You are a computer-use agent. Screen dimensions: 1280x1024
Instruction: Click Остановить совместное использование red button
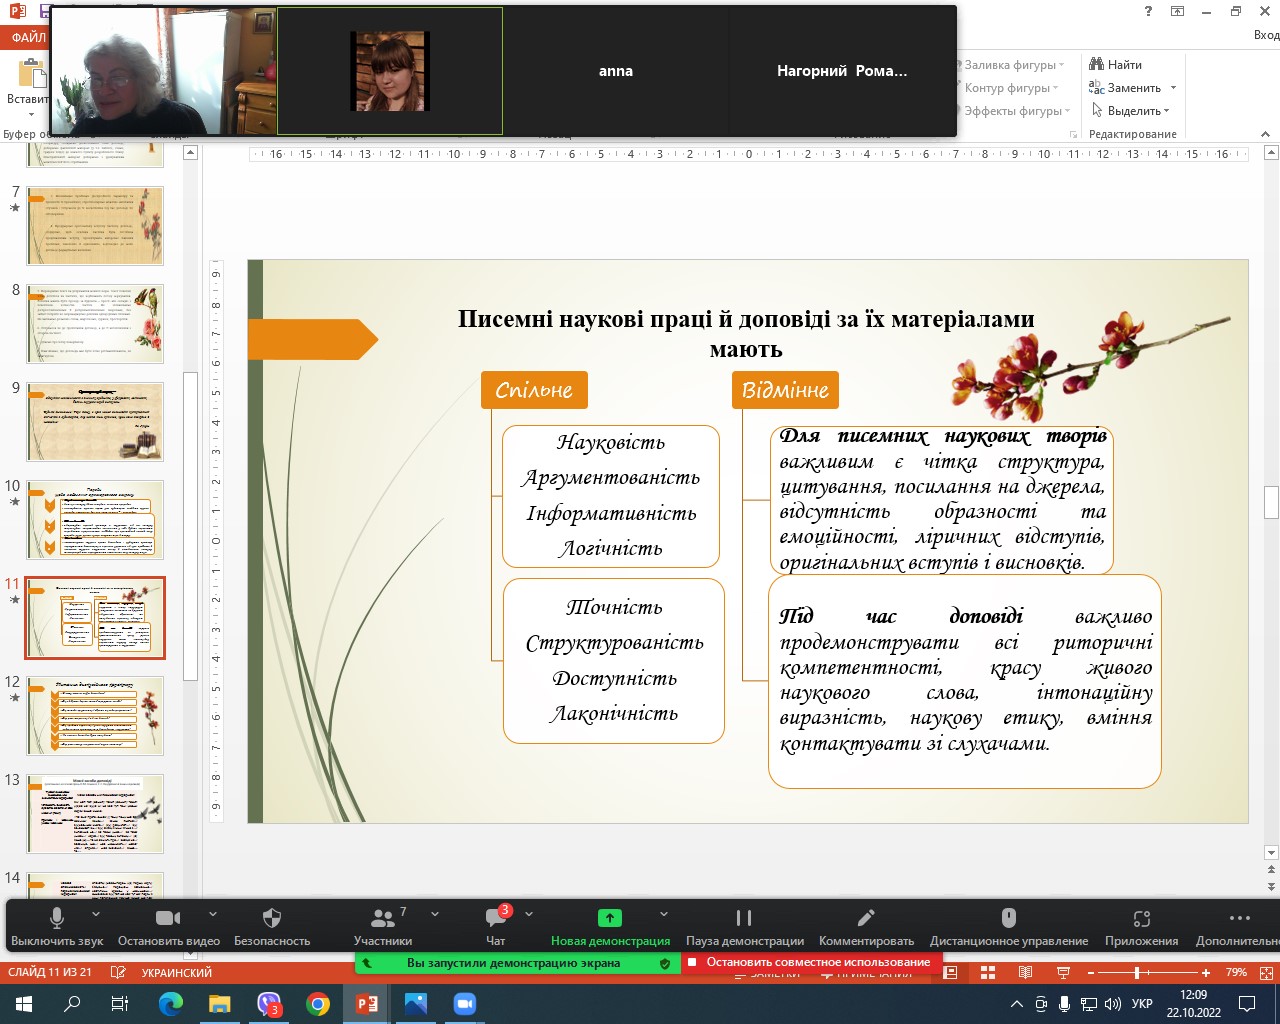810,962
